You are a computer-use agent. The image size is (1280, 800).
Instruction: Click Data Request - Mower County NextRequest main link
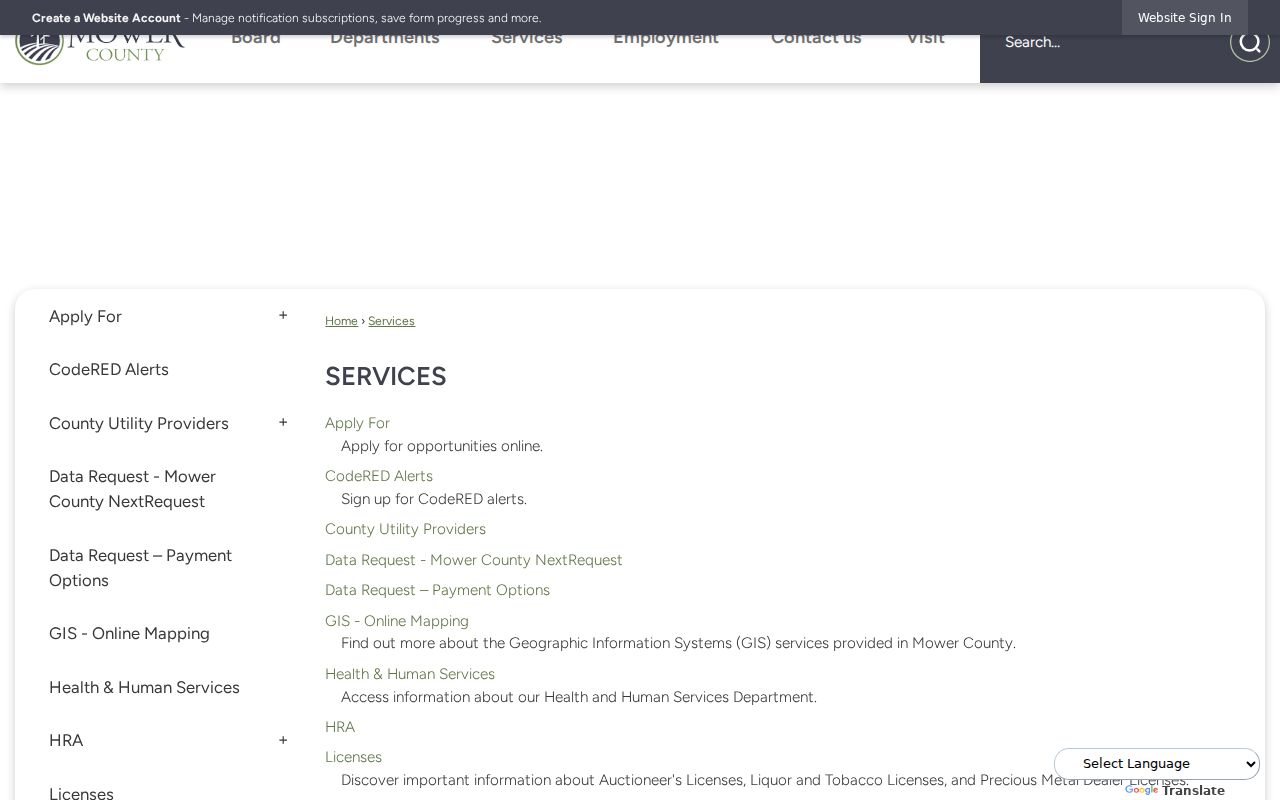[x=474, y=560]
